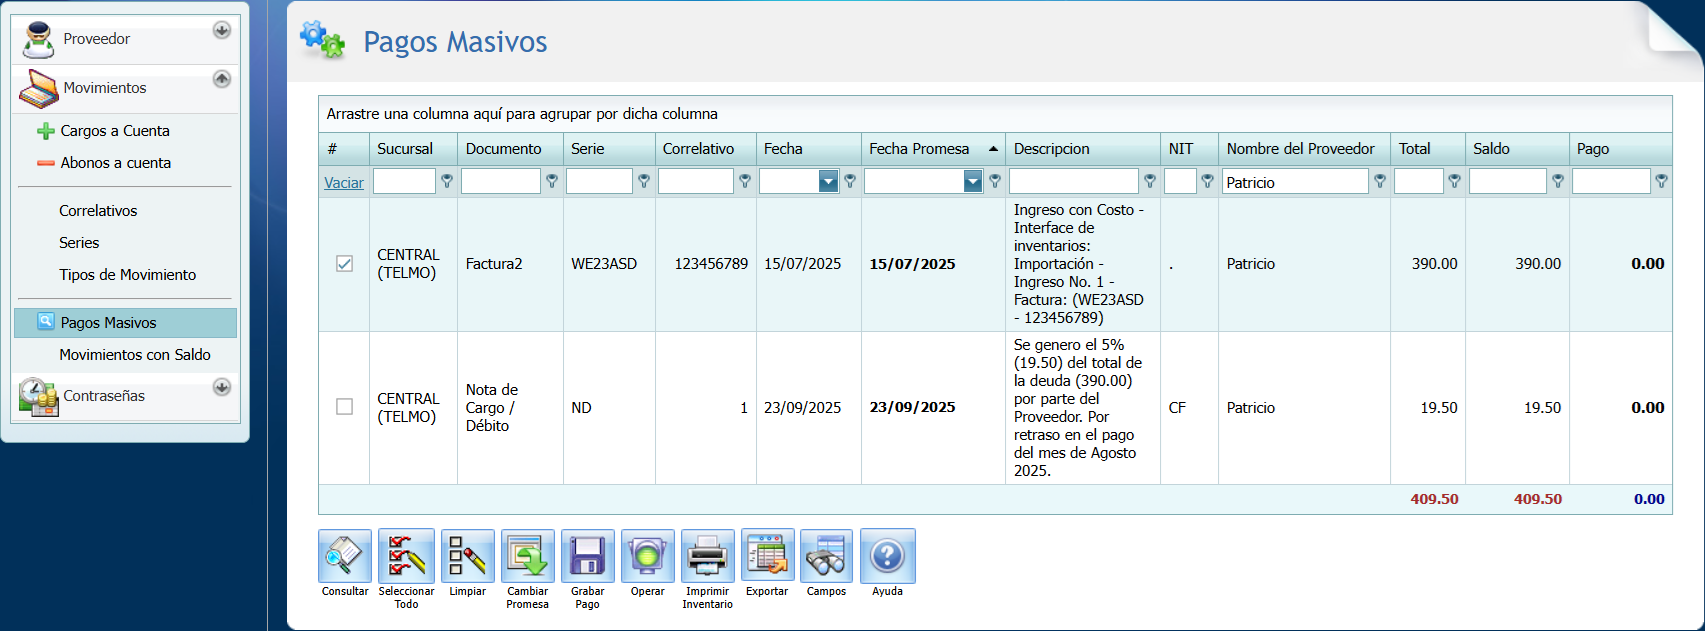Expand the Proveedor sidebar section
The height and width of the screenshot is (631, 1705).
[222, 30]
